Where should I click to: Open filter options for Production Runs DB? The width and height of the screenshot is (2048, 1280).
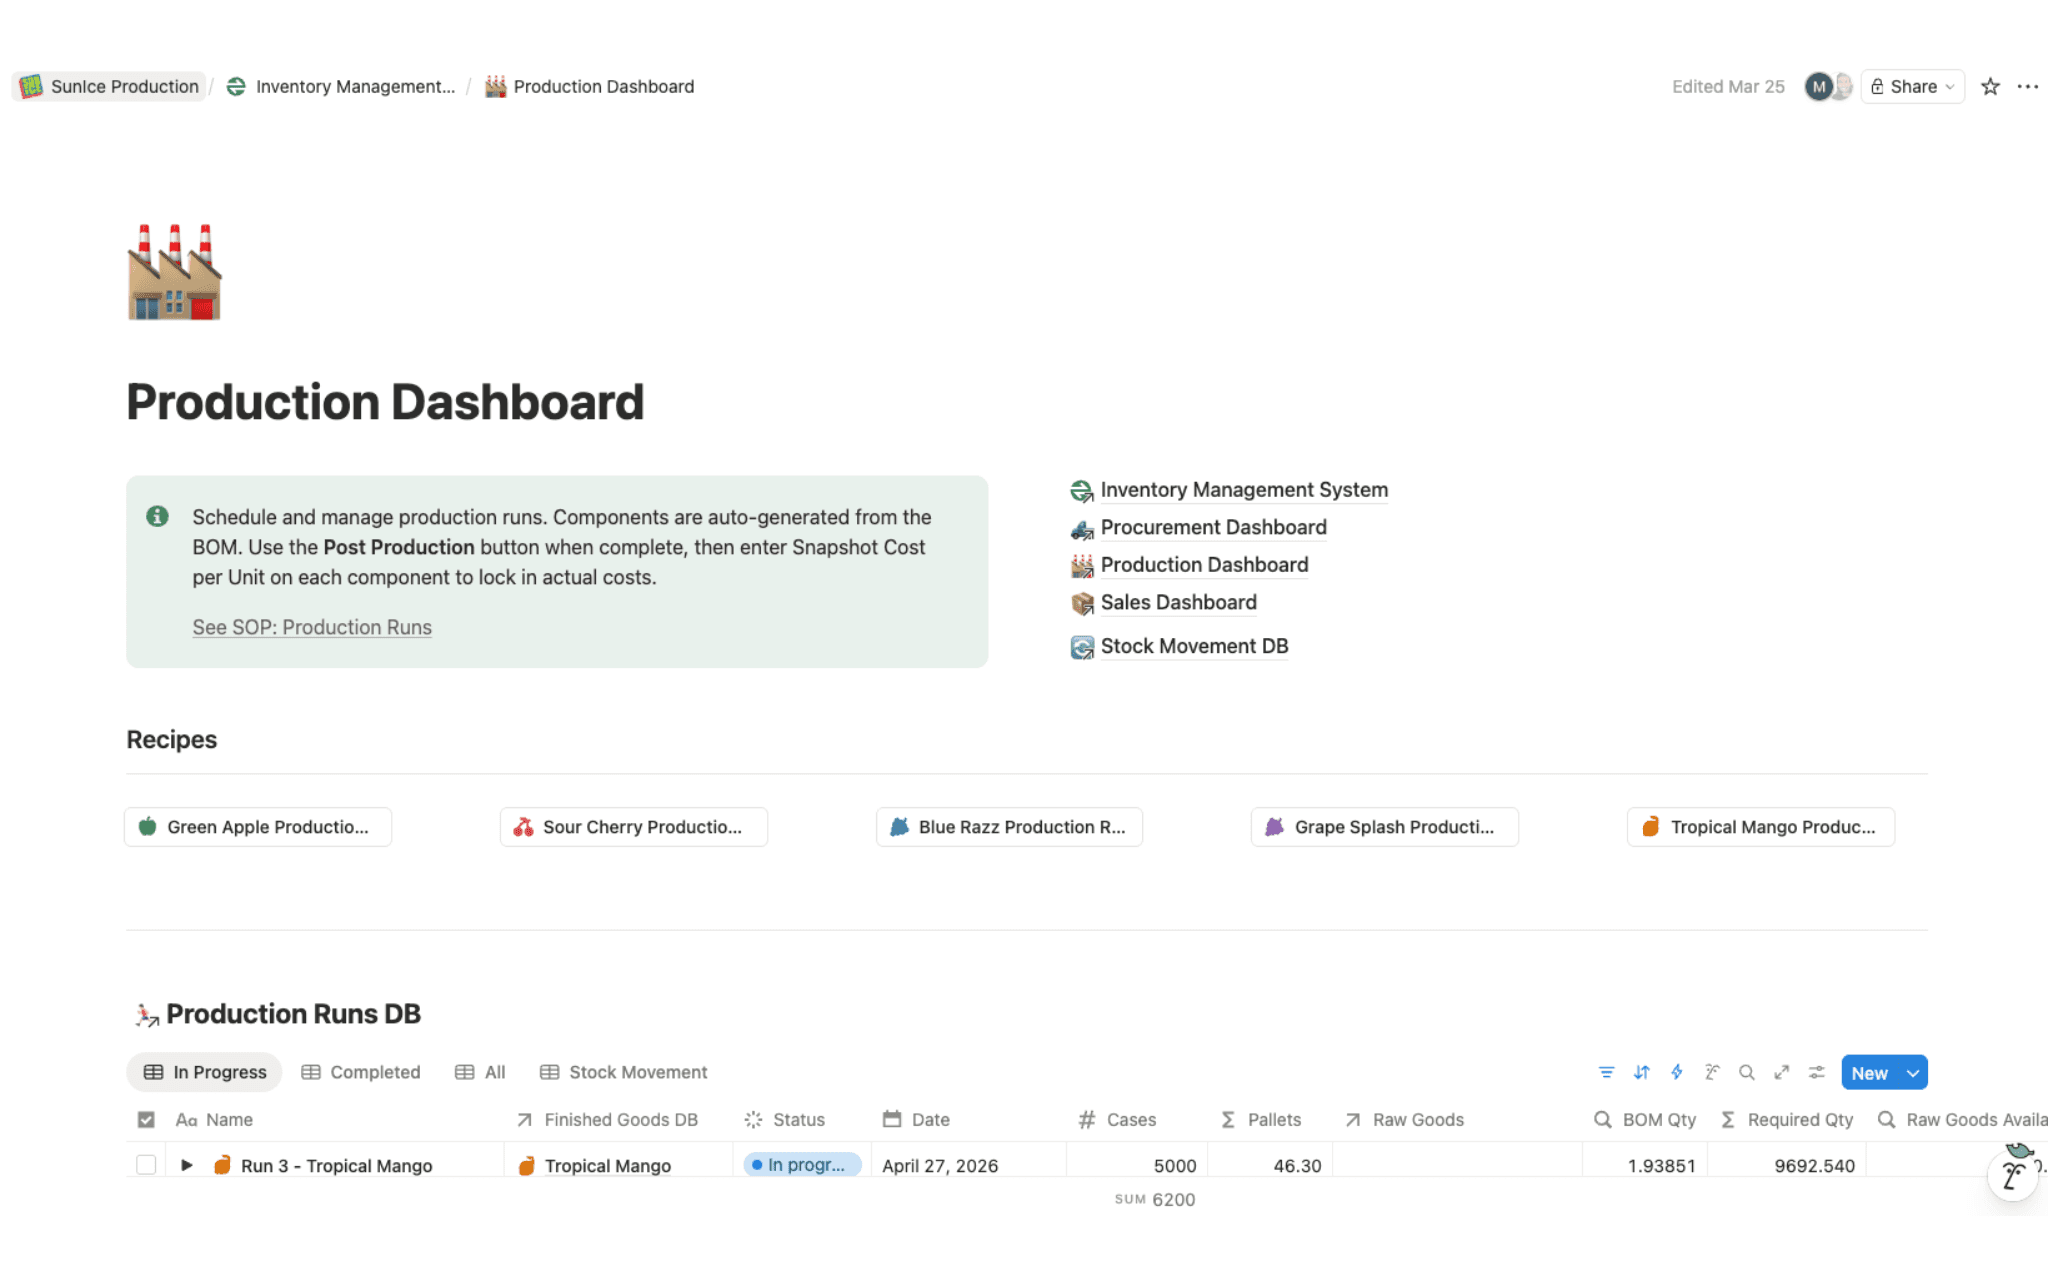1606,1071
